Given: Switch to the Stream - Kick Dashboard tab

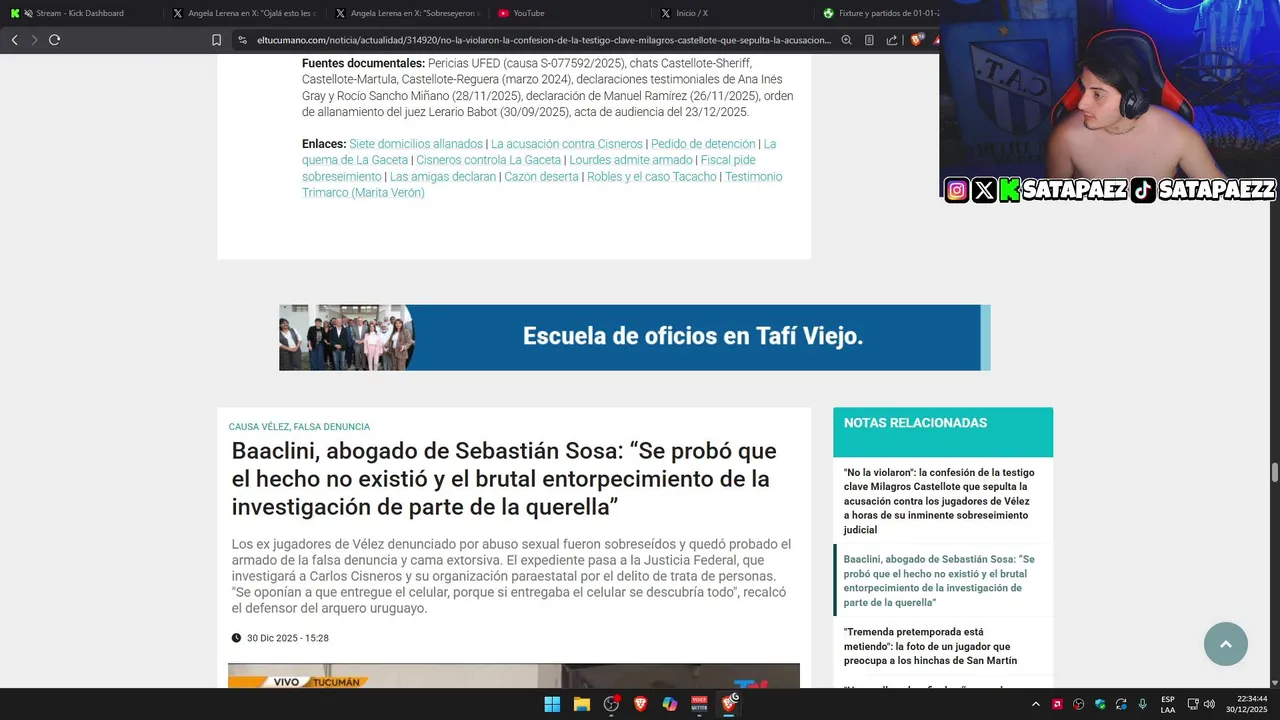Looking at the screenshot, I should pyautogui.click(x=80, y=13).
